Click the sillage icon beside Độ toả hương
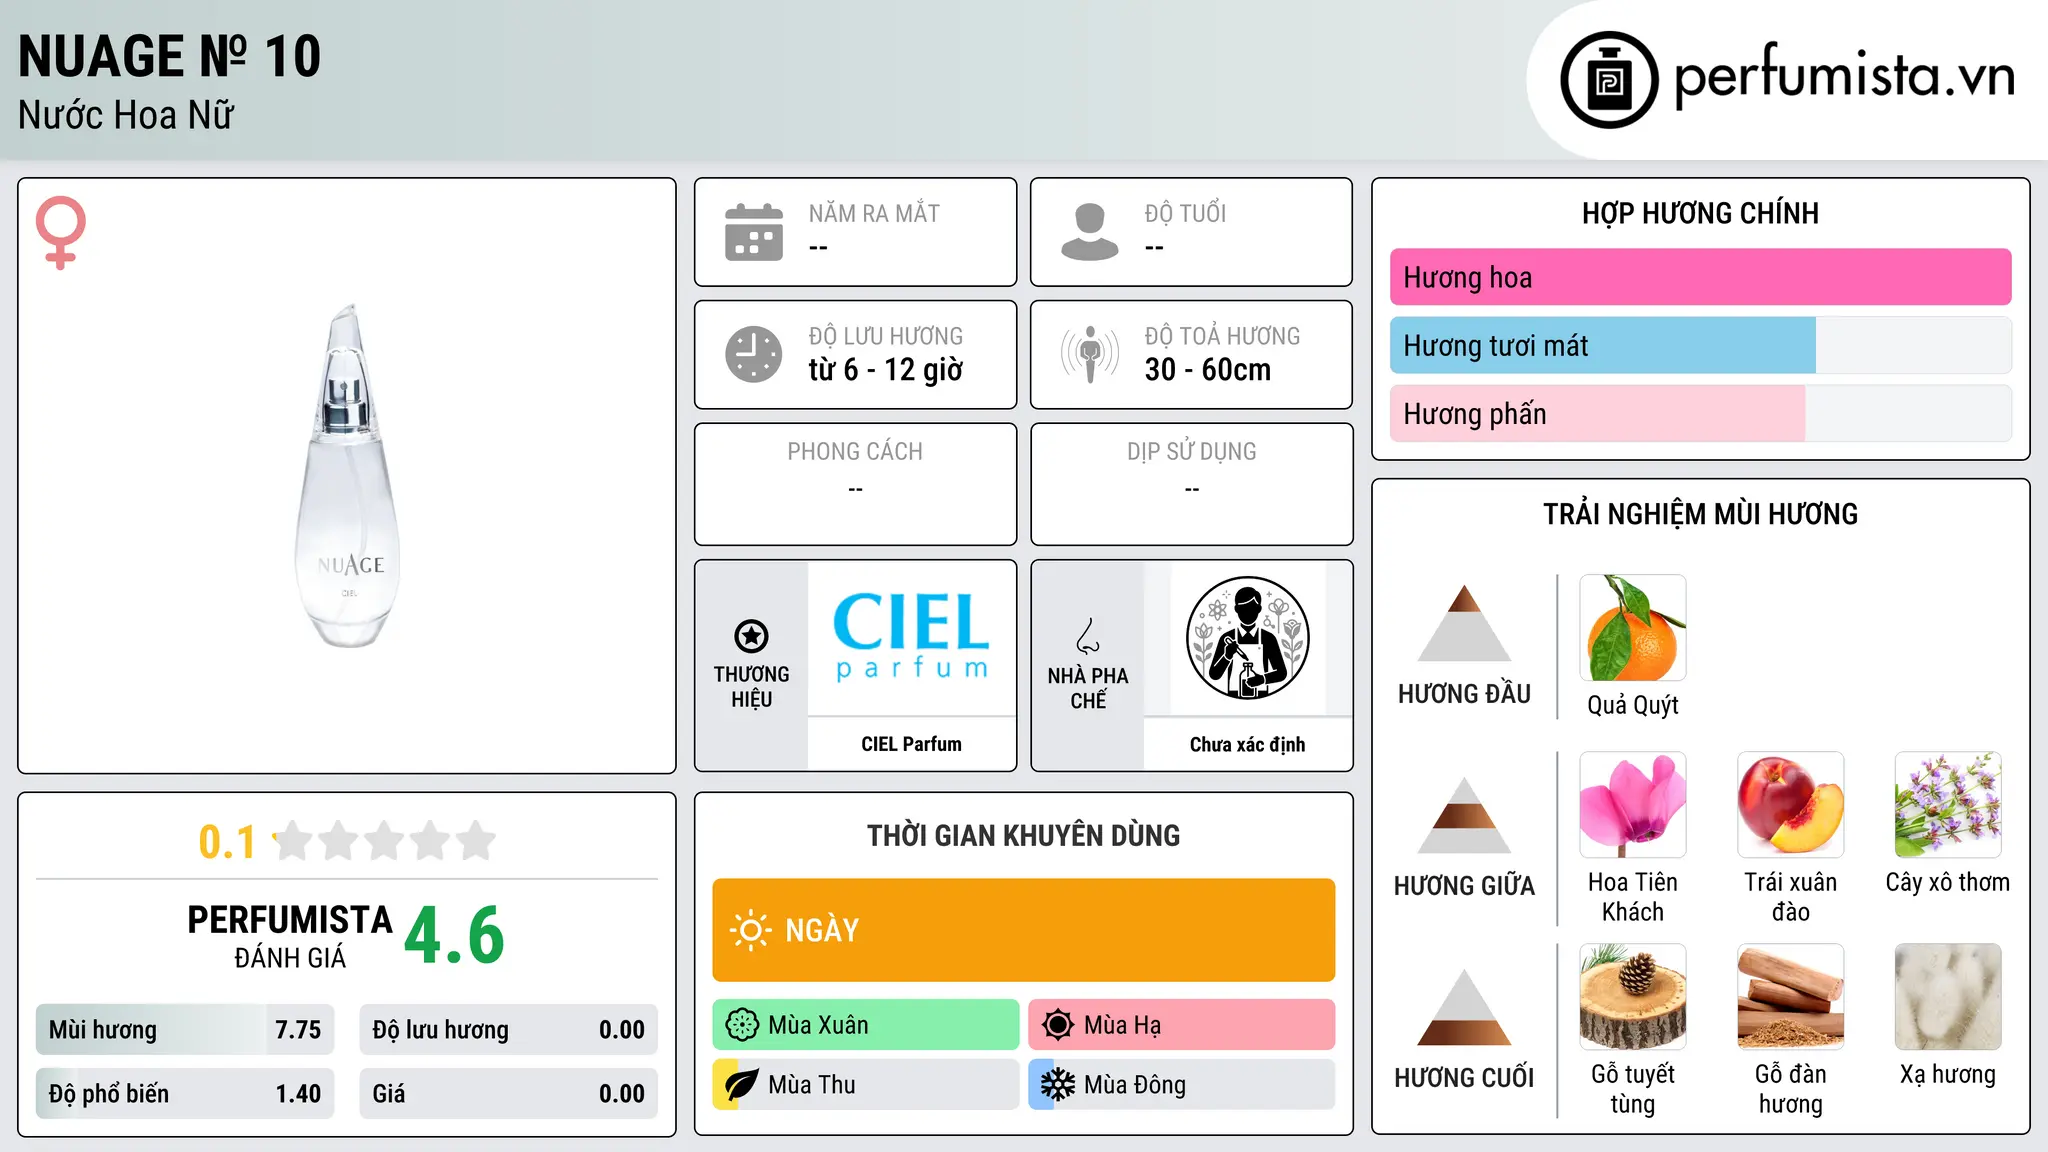This screenshot has width=2048, height=1152. pos(1090,354)
